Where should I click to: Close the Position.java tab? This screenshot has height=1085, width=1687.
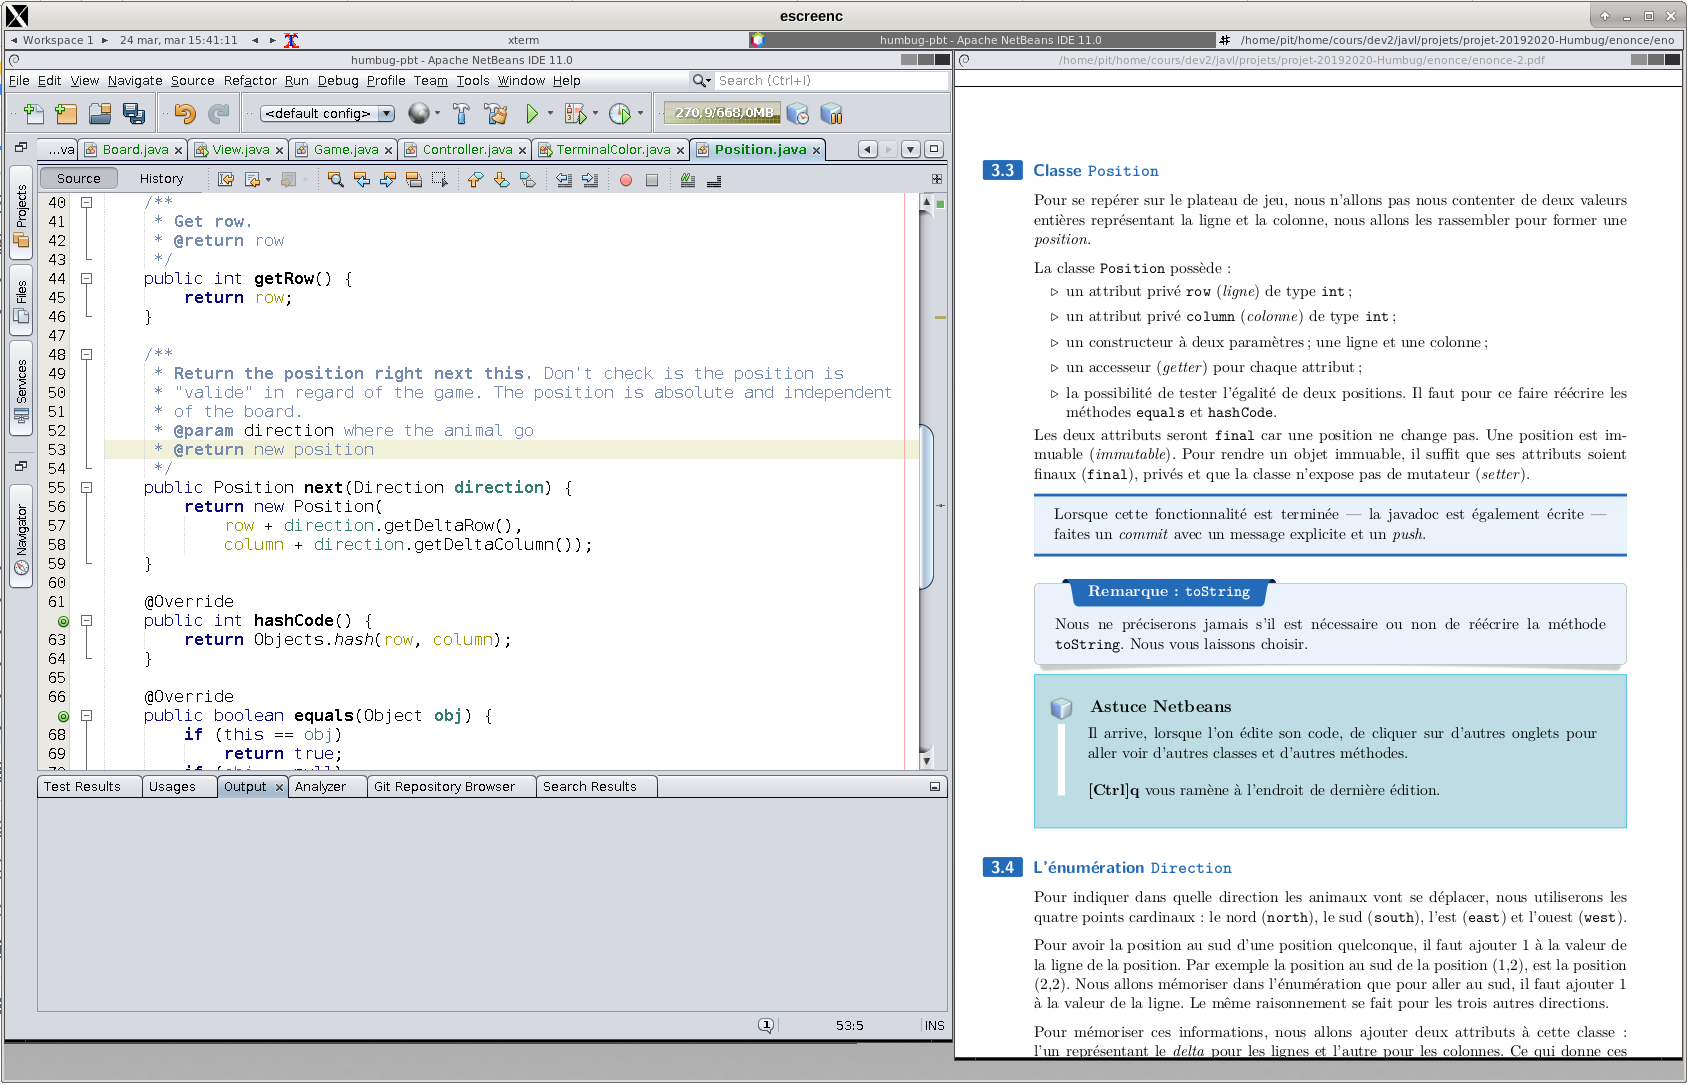click(817, 150)
